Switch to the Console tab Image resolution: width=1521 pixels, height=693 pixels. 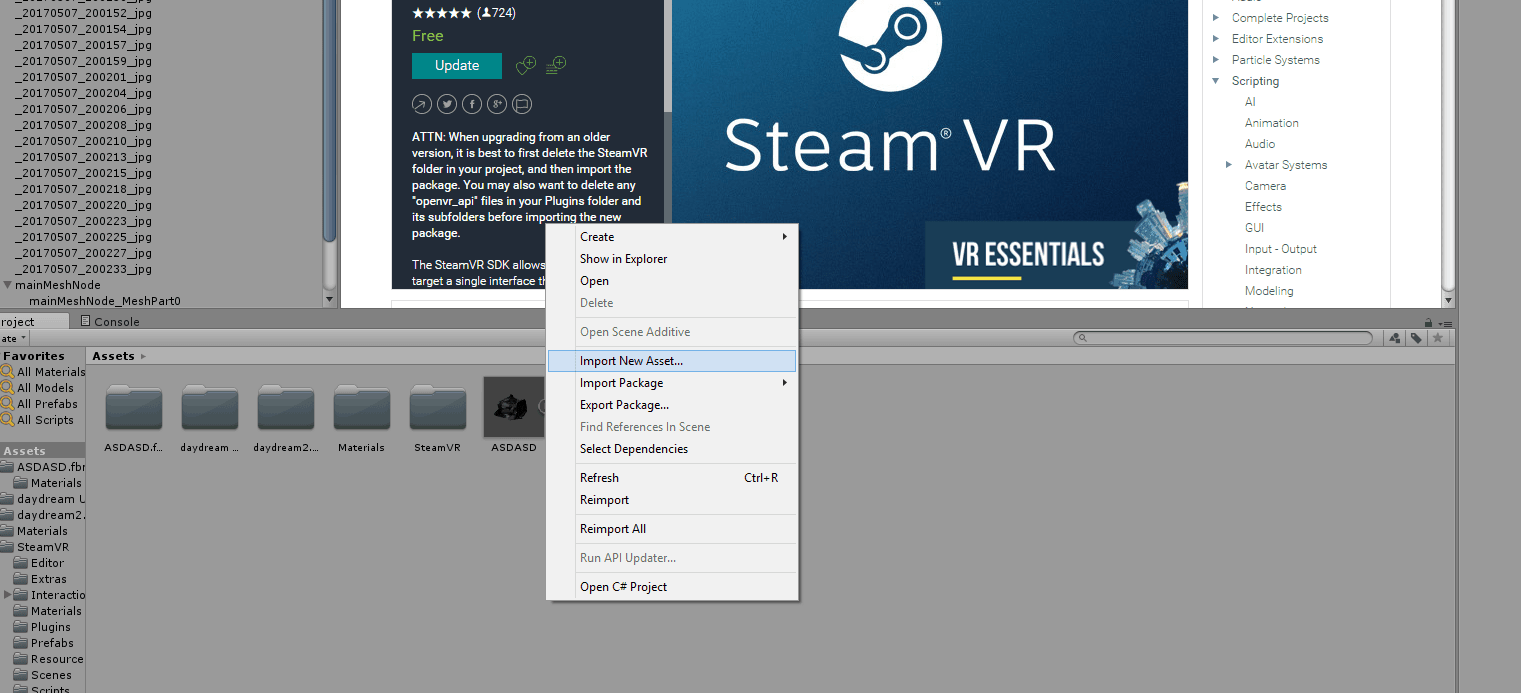(110, 322)
